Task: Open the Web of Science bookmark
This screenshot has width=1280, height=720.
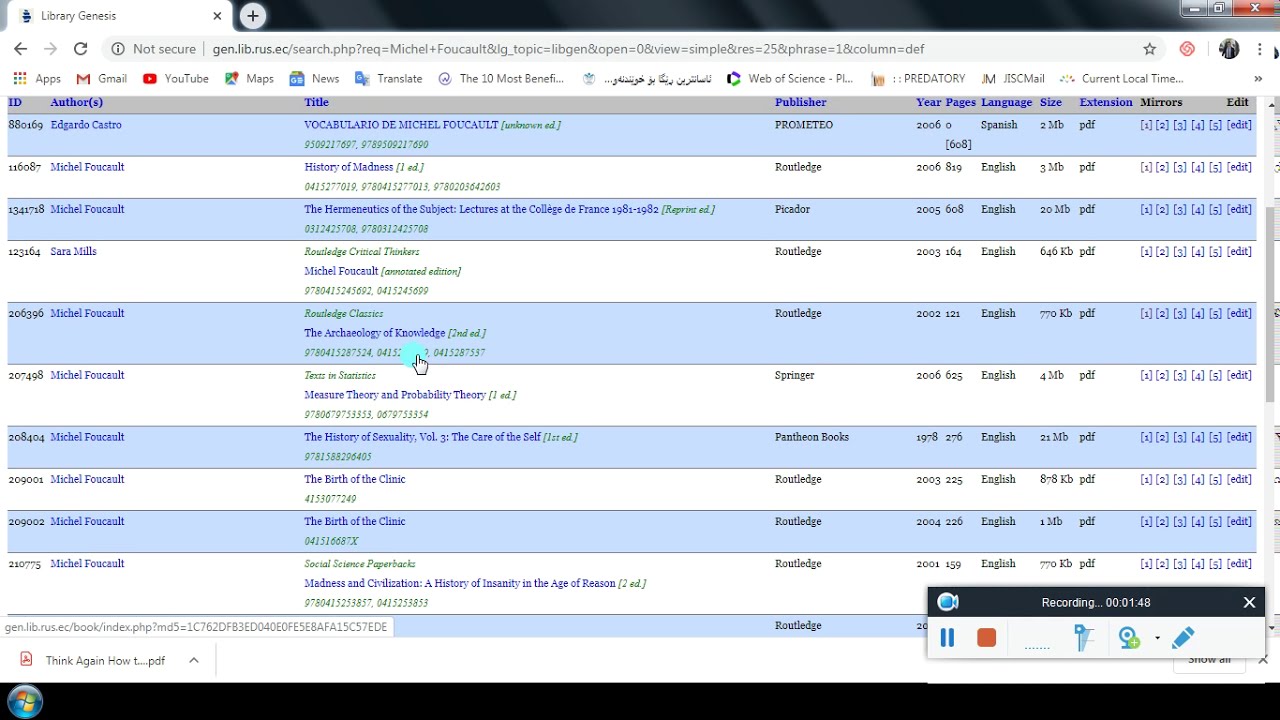Action: pos(790,78)
